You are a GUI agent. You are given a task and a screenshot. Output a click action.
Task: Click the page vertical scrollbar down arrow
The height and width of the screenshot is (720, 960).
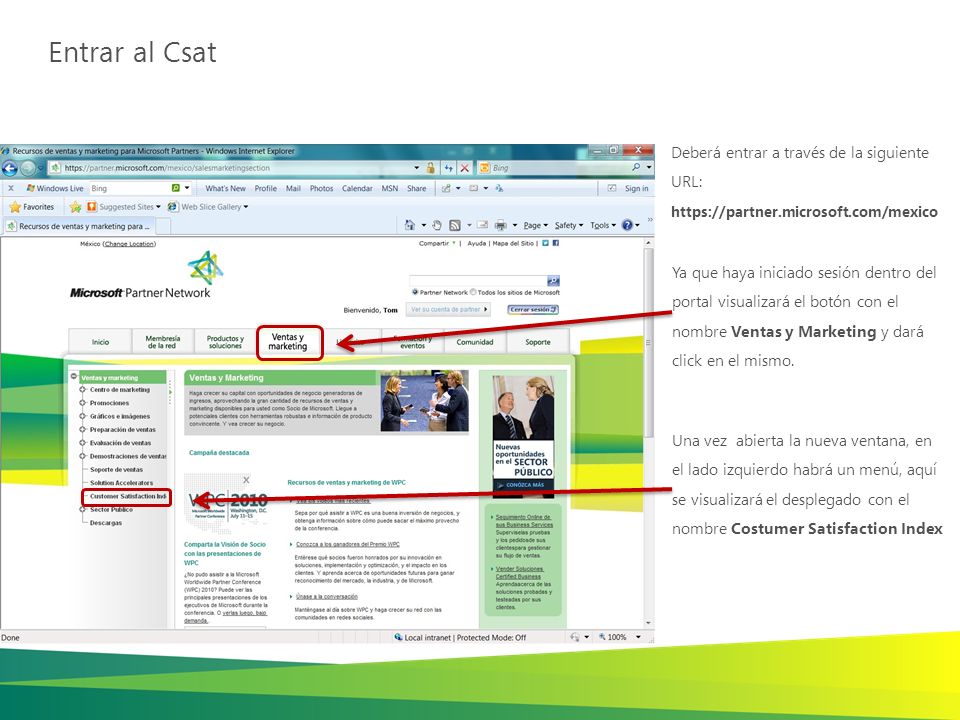(648, 623)
